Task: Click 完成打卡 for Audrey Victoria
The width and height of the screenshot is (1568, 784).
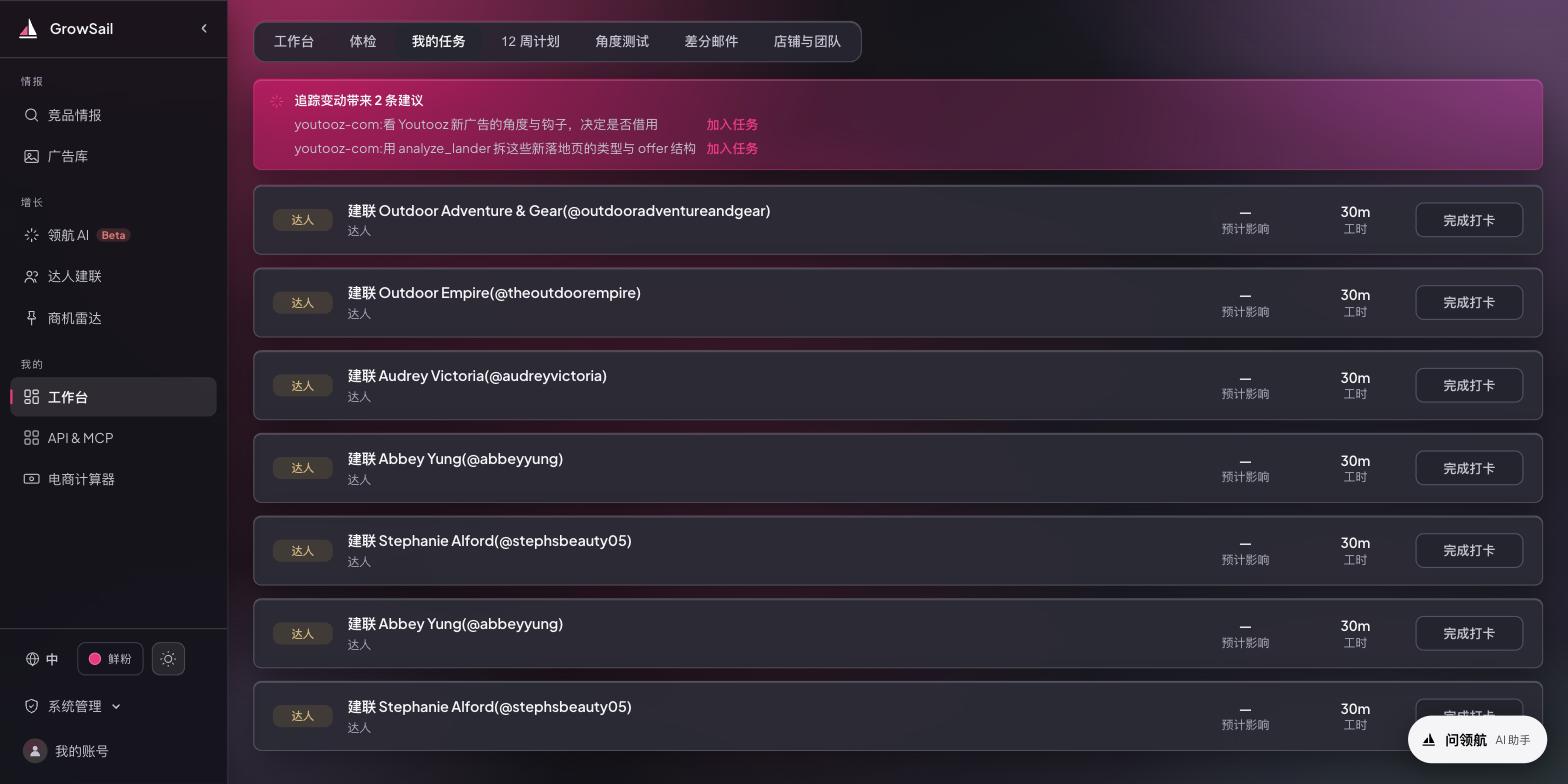Action: pos(1469,385)
